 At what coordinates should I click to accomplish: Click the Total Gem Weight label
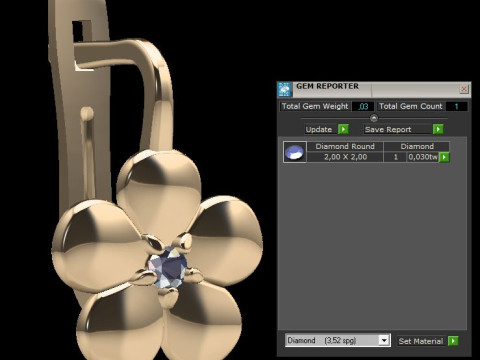point(315,106)
